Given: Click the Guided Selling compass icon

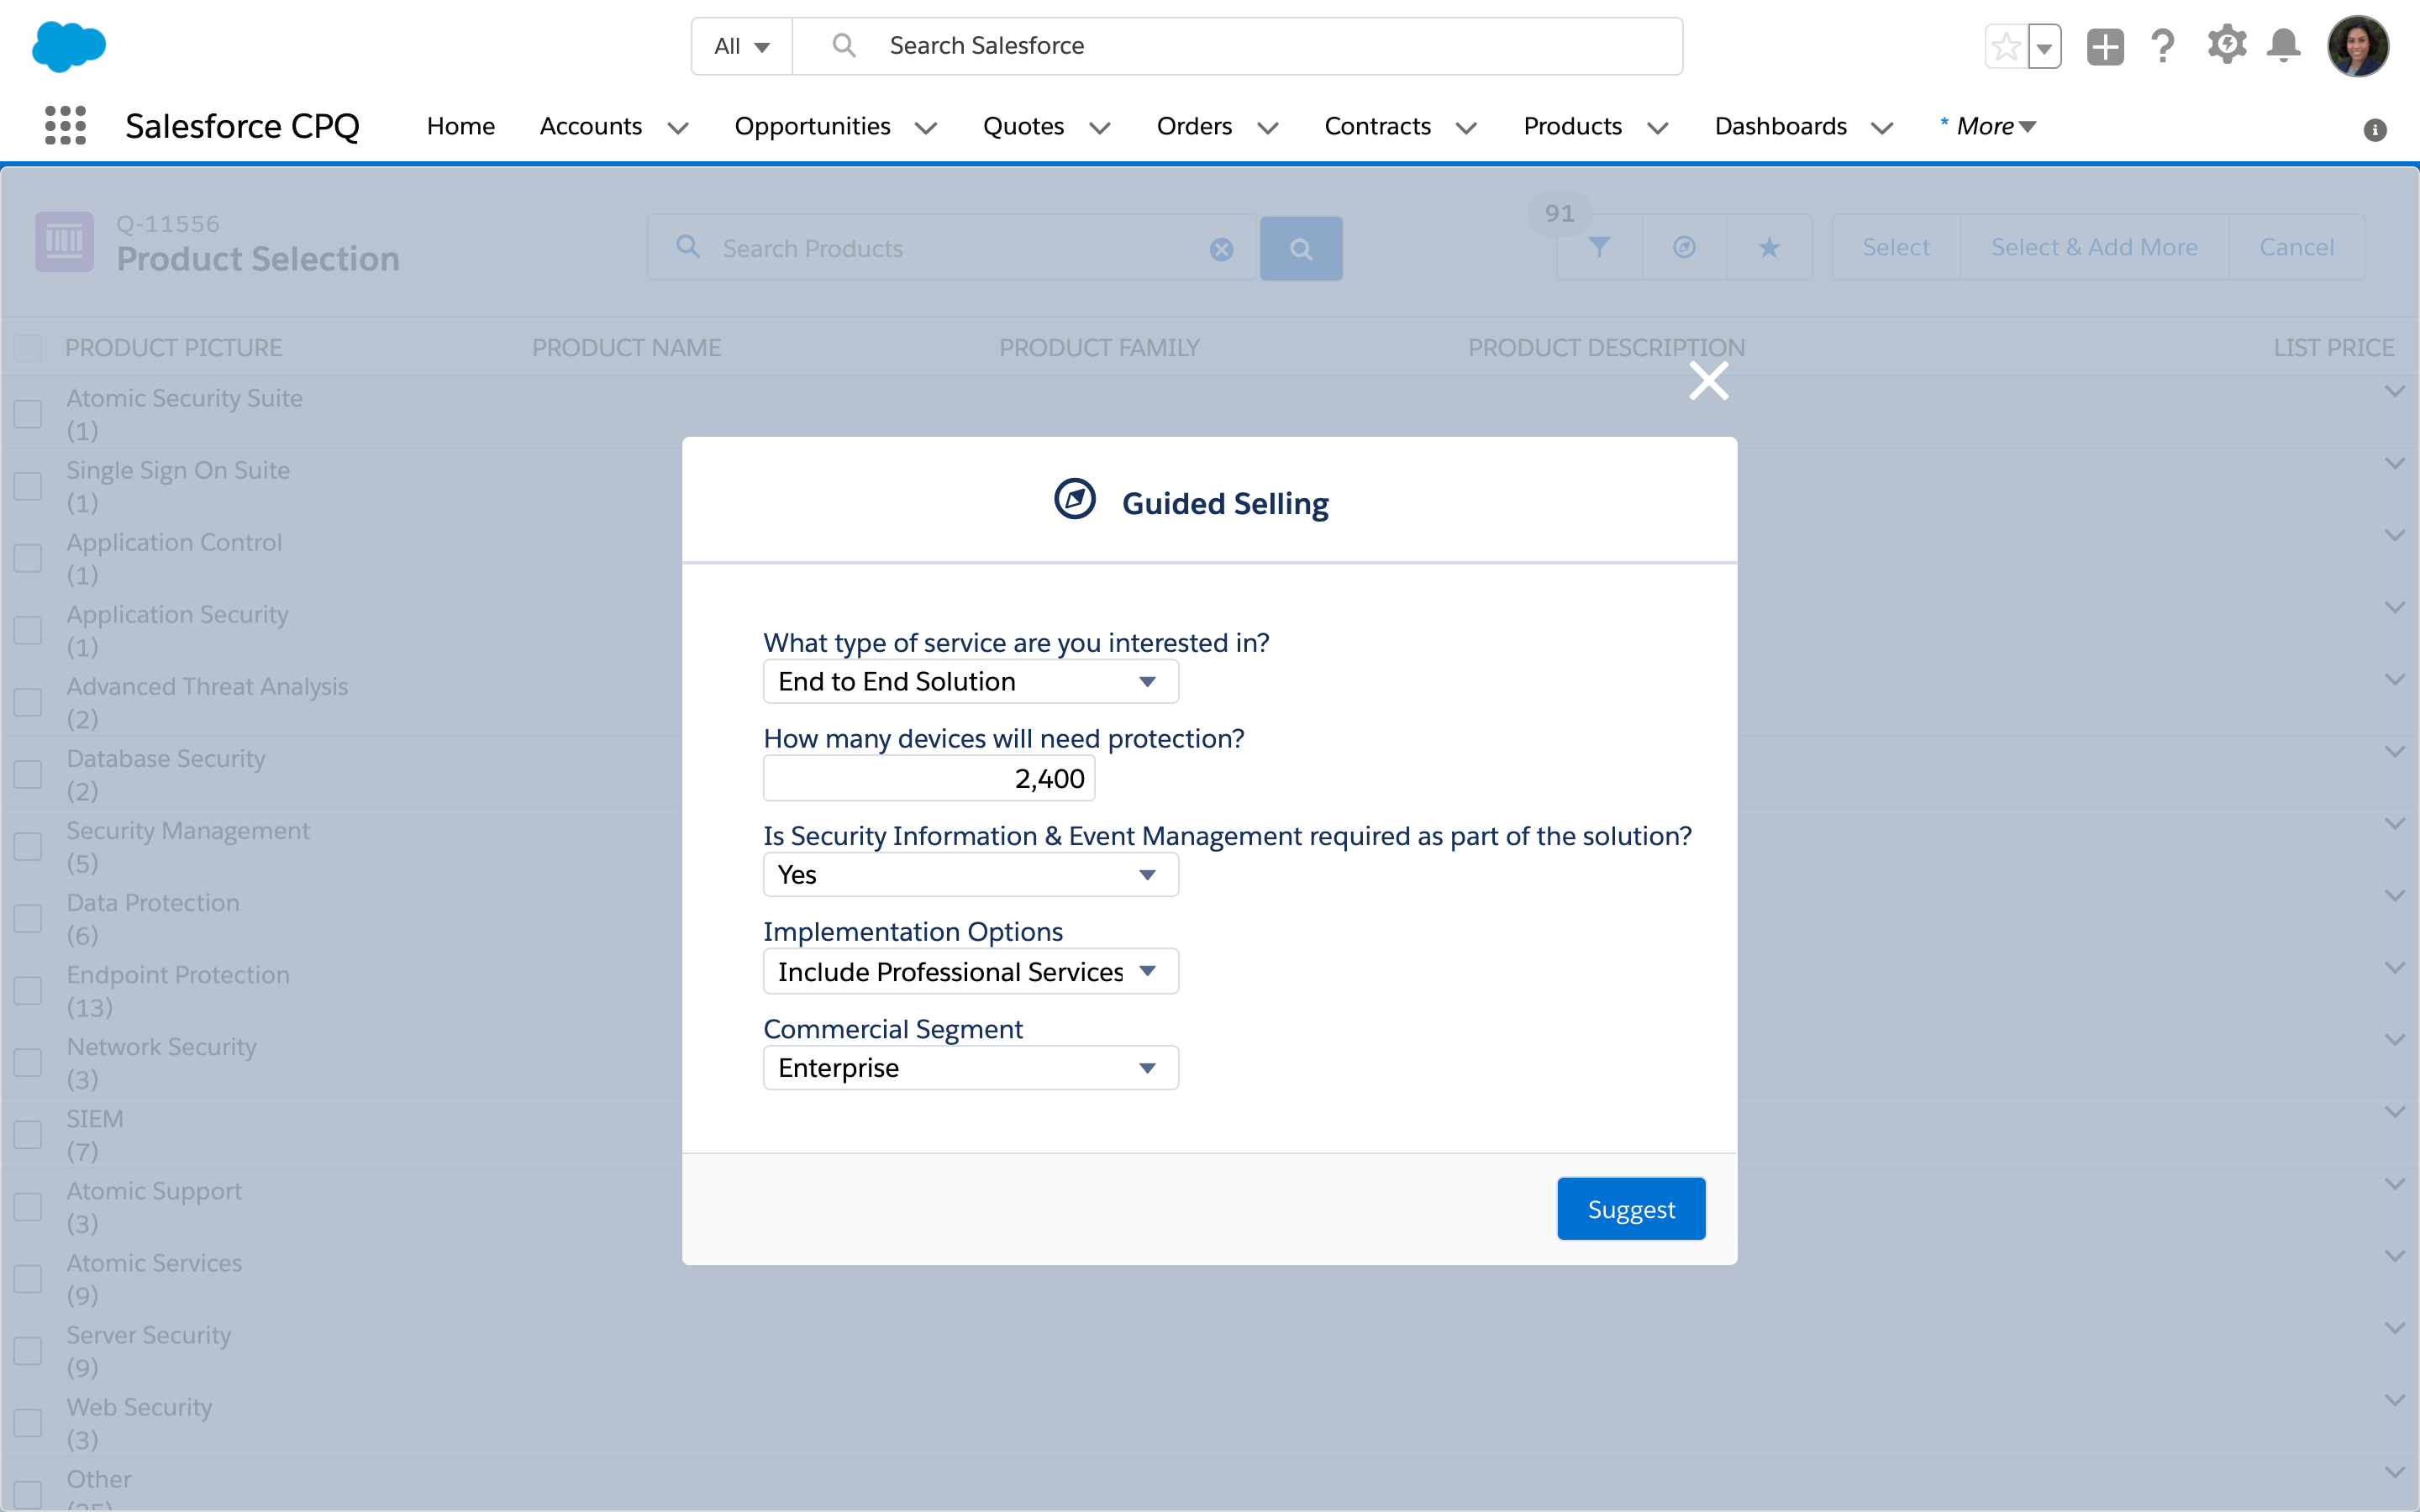Looking at the screenshot, I should [x=1075, y=503].
